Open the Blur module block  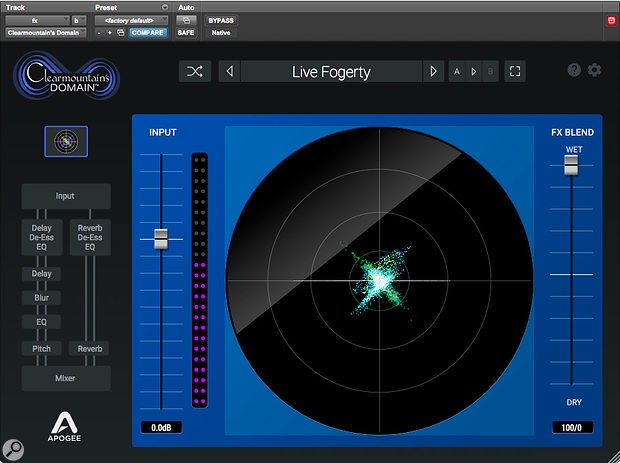tap(41, 298)
